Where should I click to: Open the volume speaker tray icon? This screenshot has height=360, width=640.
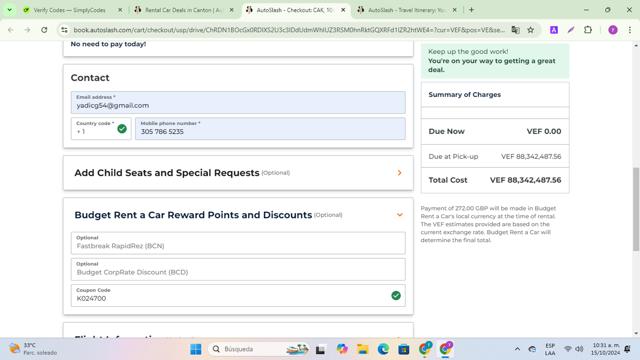579,349
